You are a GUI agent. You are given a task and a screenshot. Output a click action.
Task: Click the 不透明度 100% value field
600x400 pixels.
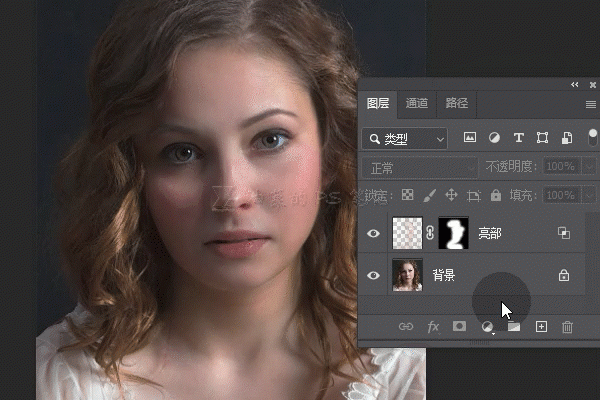(x=561, y=167)
